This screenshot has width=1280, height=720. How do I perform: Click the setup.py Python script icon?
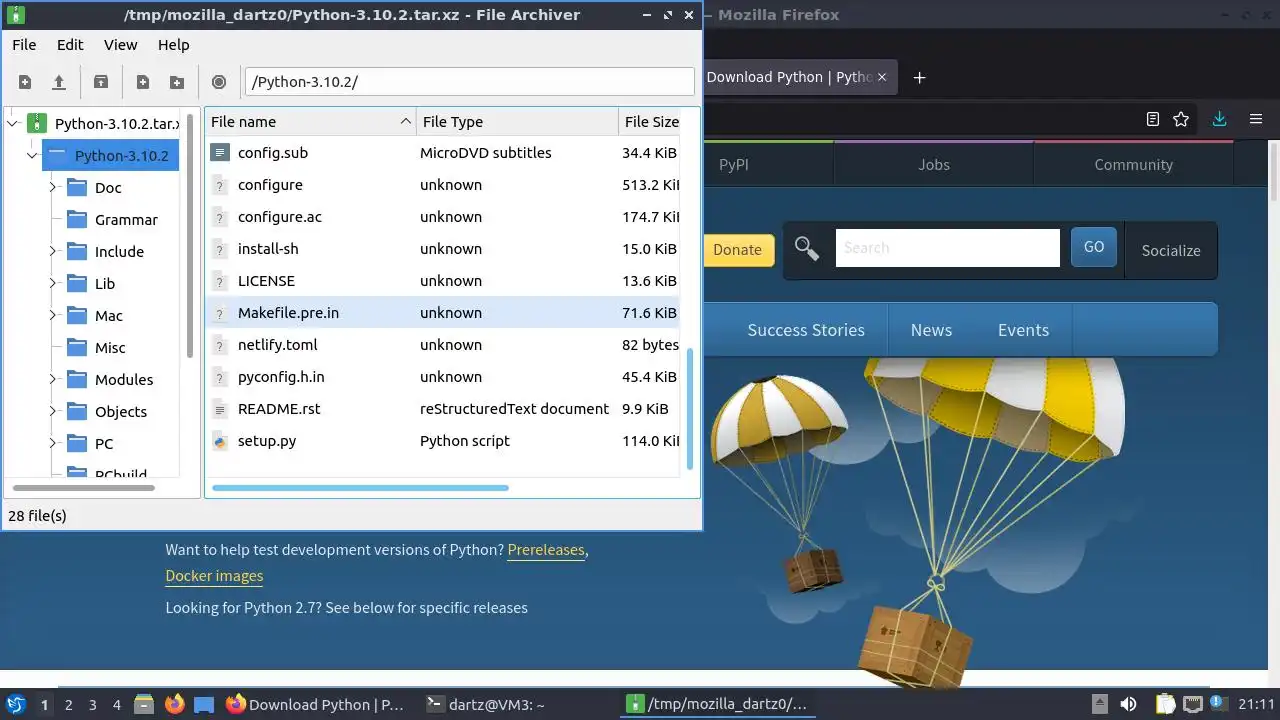pyautogui.click(x=220, y=441)
